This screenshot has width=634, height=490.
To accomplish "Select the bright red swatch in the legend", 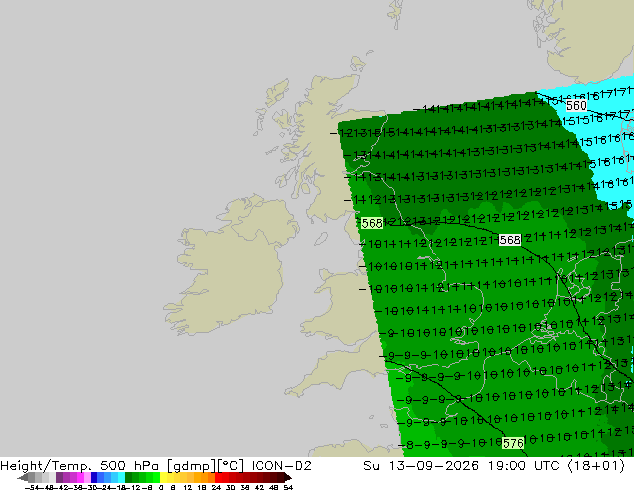I will (219, 477).
